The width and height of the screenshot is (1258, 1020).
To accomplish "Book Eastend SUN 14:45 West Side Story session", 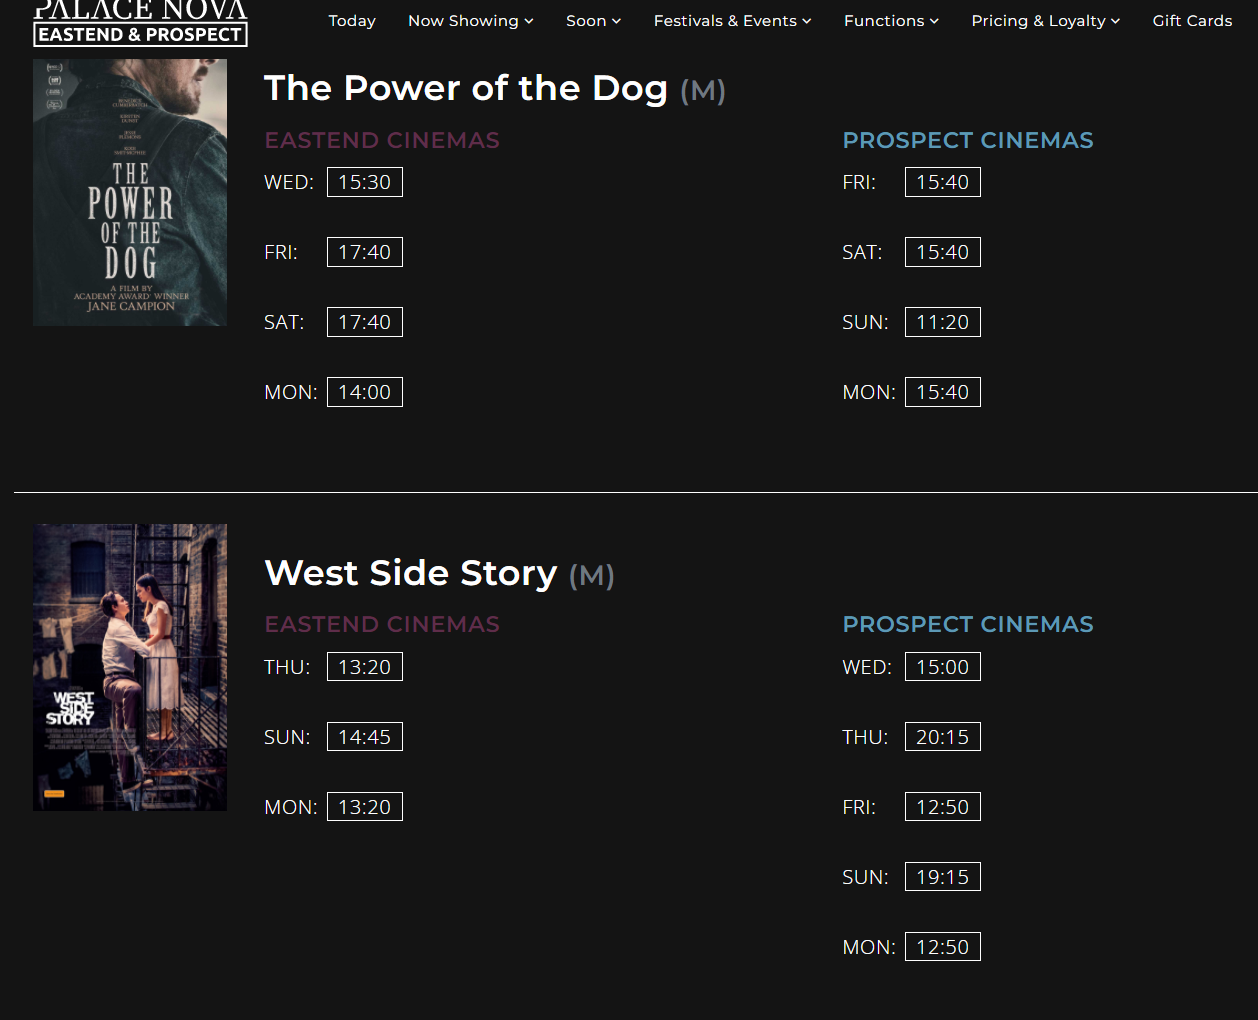I will (365, 737).
